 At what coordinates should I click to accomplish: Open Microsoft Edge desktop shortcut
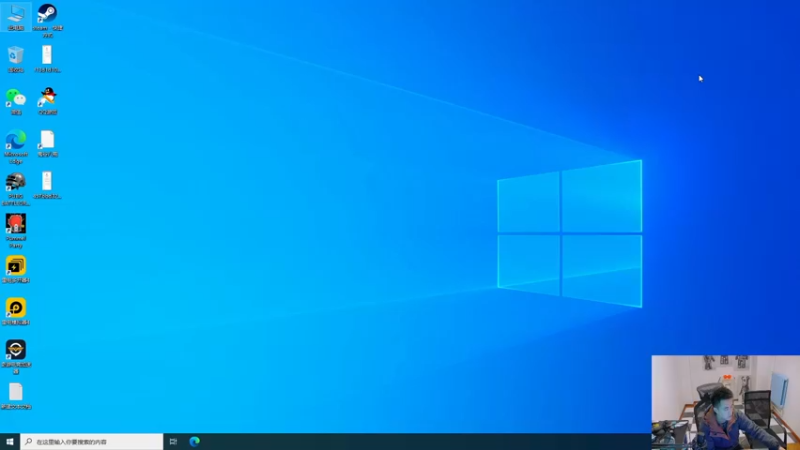[16, 146]
